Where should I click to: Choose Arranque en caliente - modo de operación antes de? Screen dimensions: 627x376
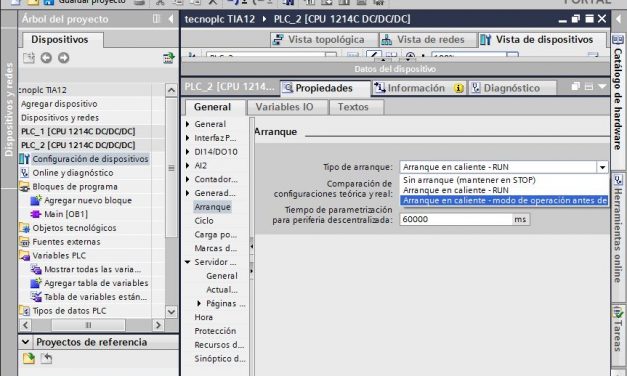(x=504, y=200)
